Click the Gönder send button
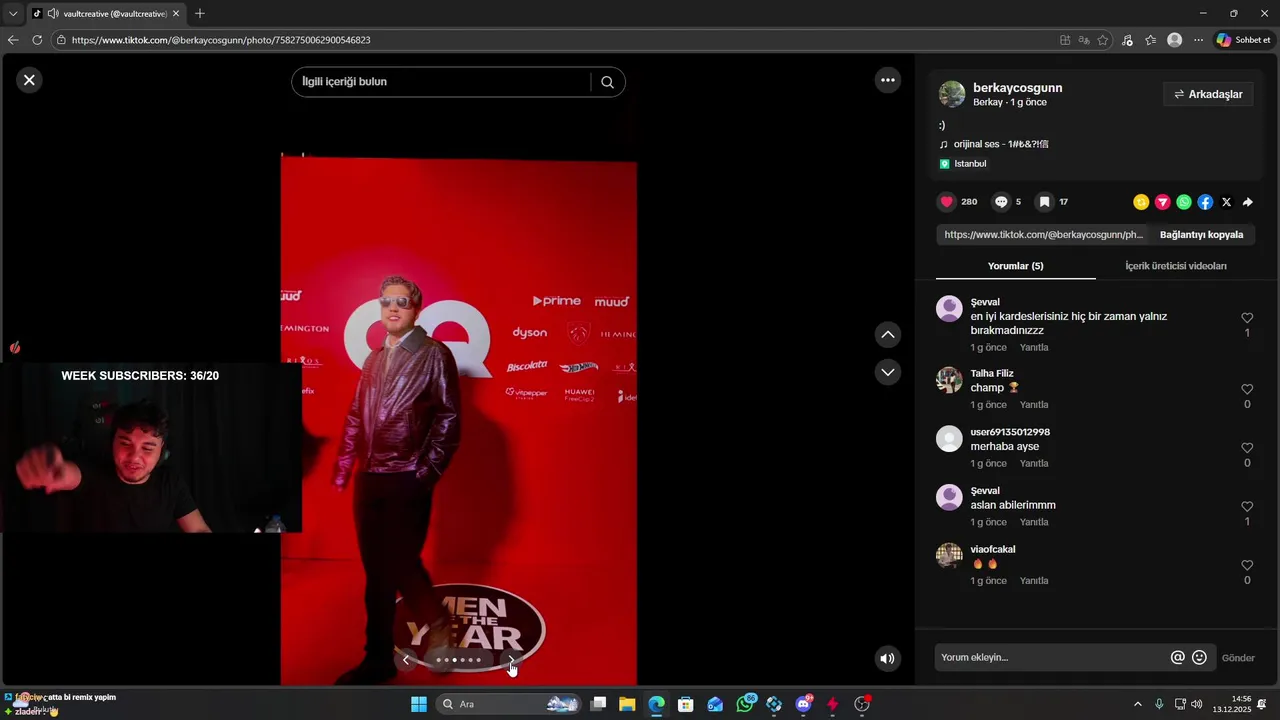 pyautogui.click(x=1238, y=658)
